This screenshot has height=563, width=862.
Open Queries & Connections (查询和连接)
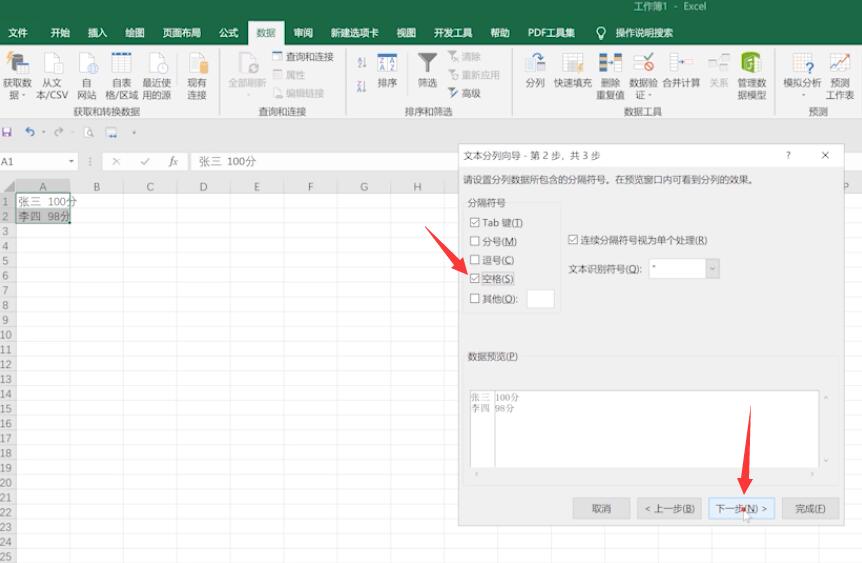303,57
